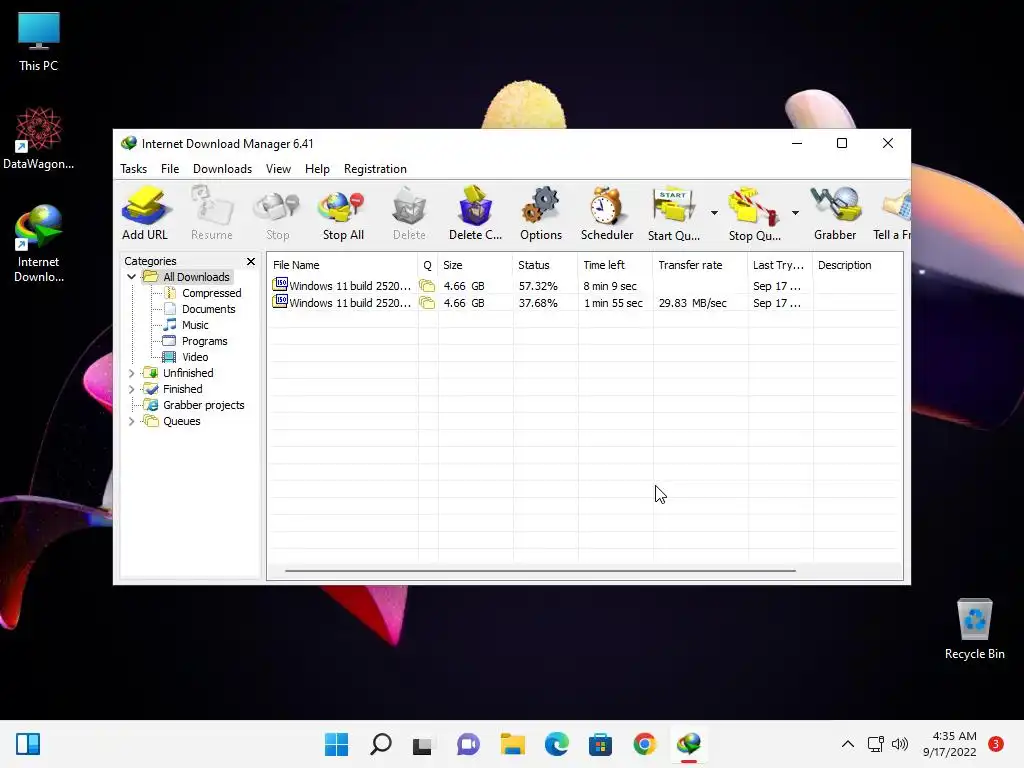
Task: Open the Widgets taskbar icon
Action: coord(28,744)
